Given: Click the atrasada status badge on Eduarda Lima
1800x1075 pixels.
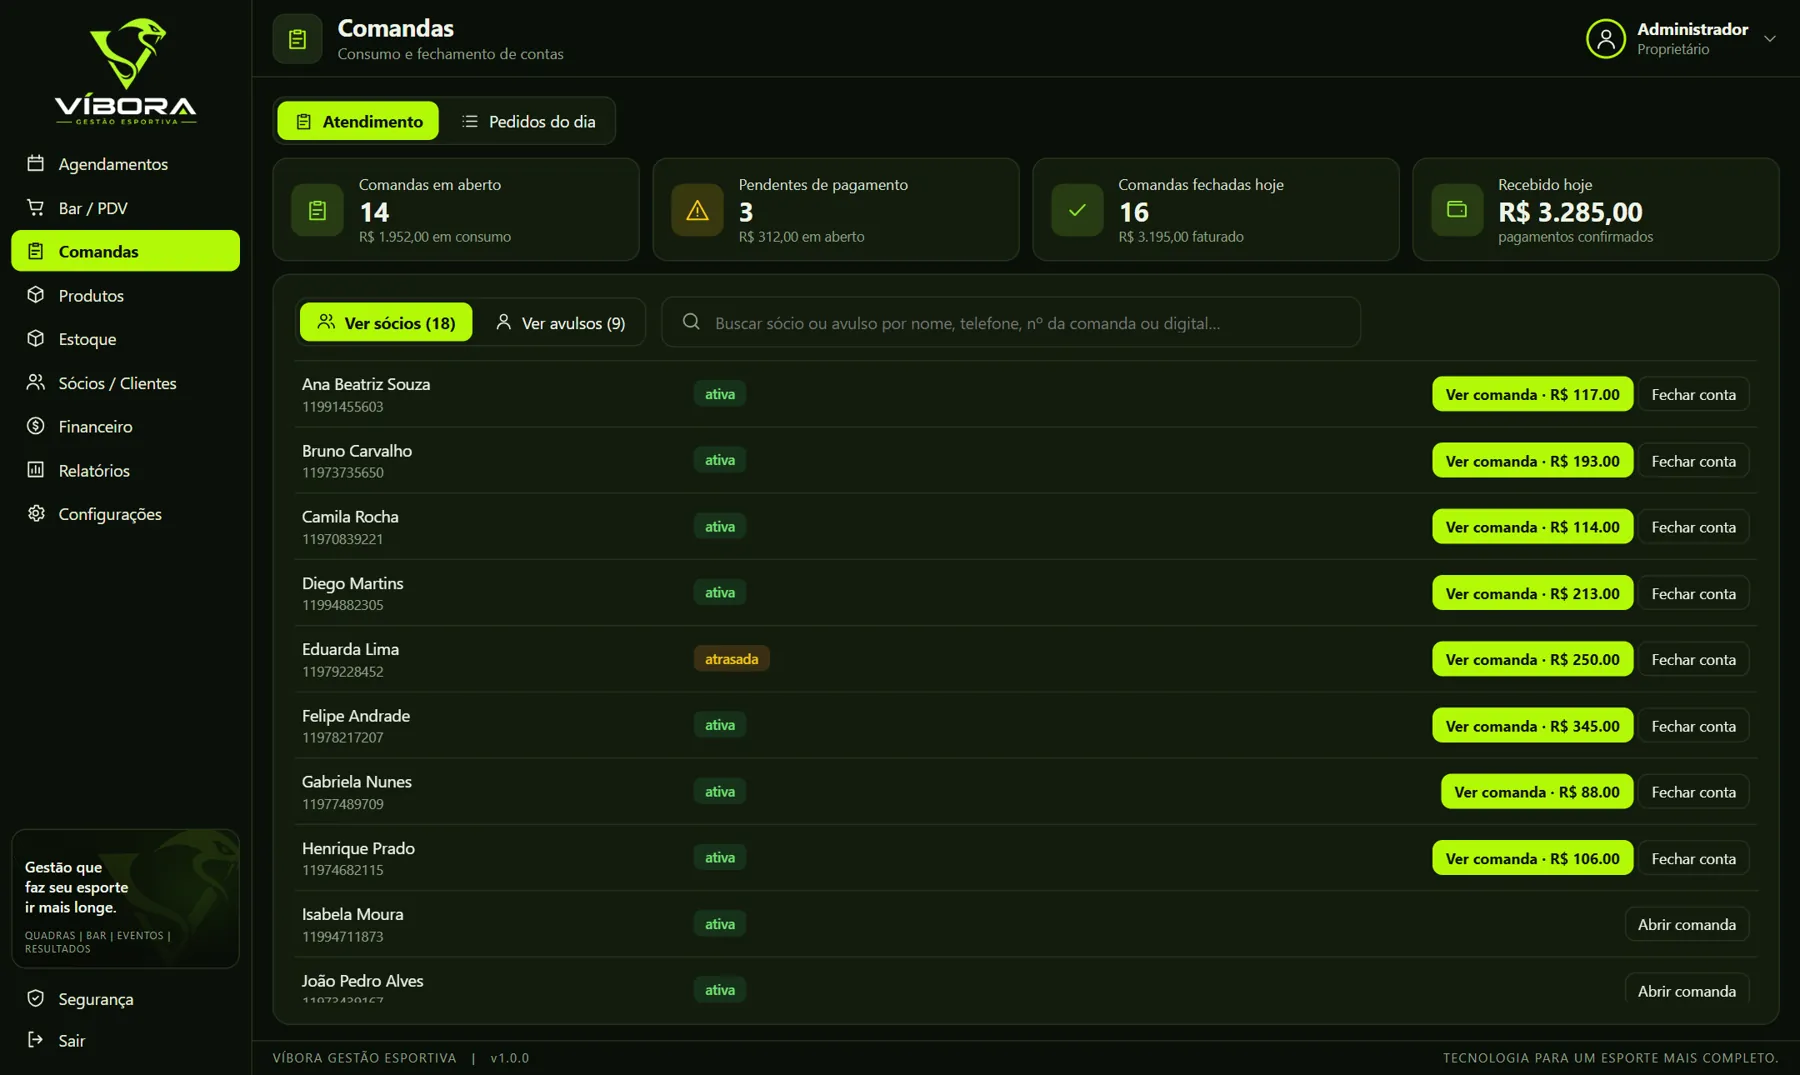Looking at the screenshot, I should [732, 659].
